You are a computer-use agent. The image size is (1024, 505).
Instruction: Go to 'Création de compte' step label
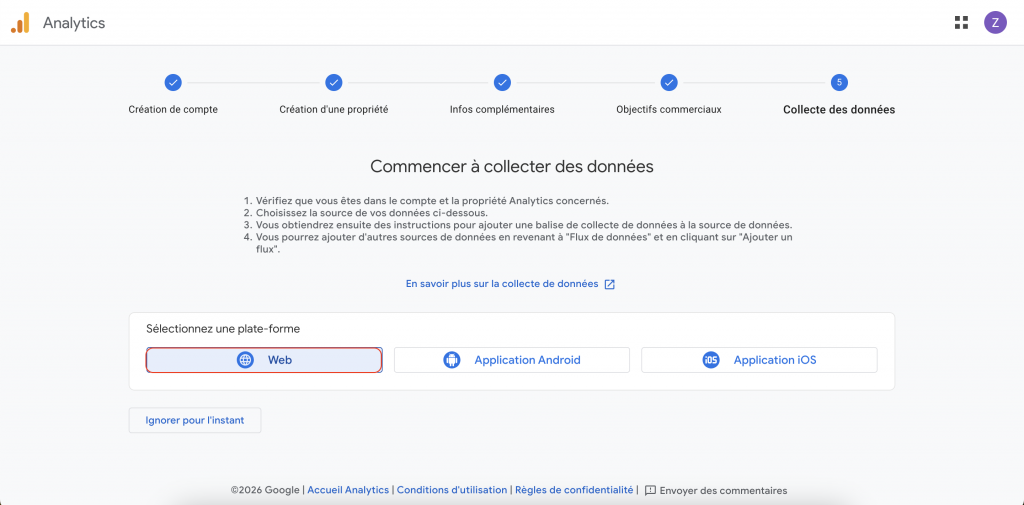point(173,110)
